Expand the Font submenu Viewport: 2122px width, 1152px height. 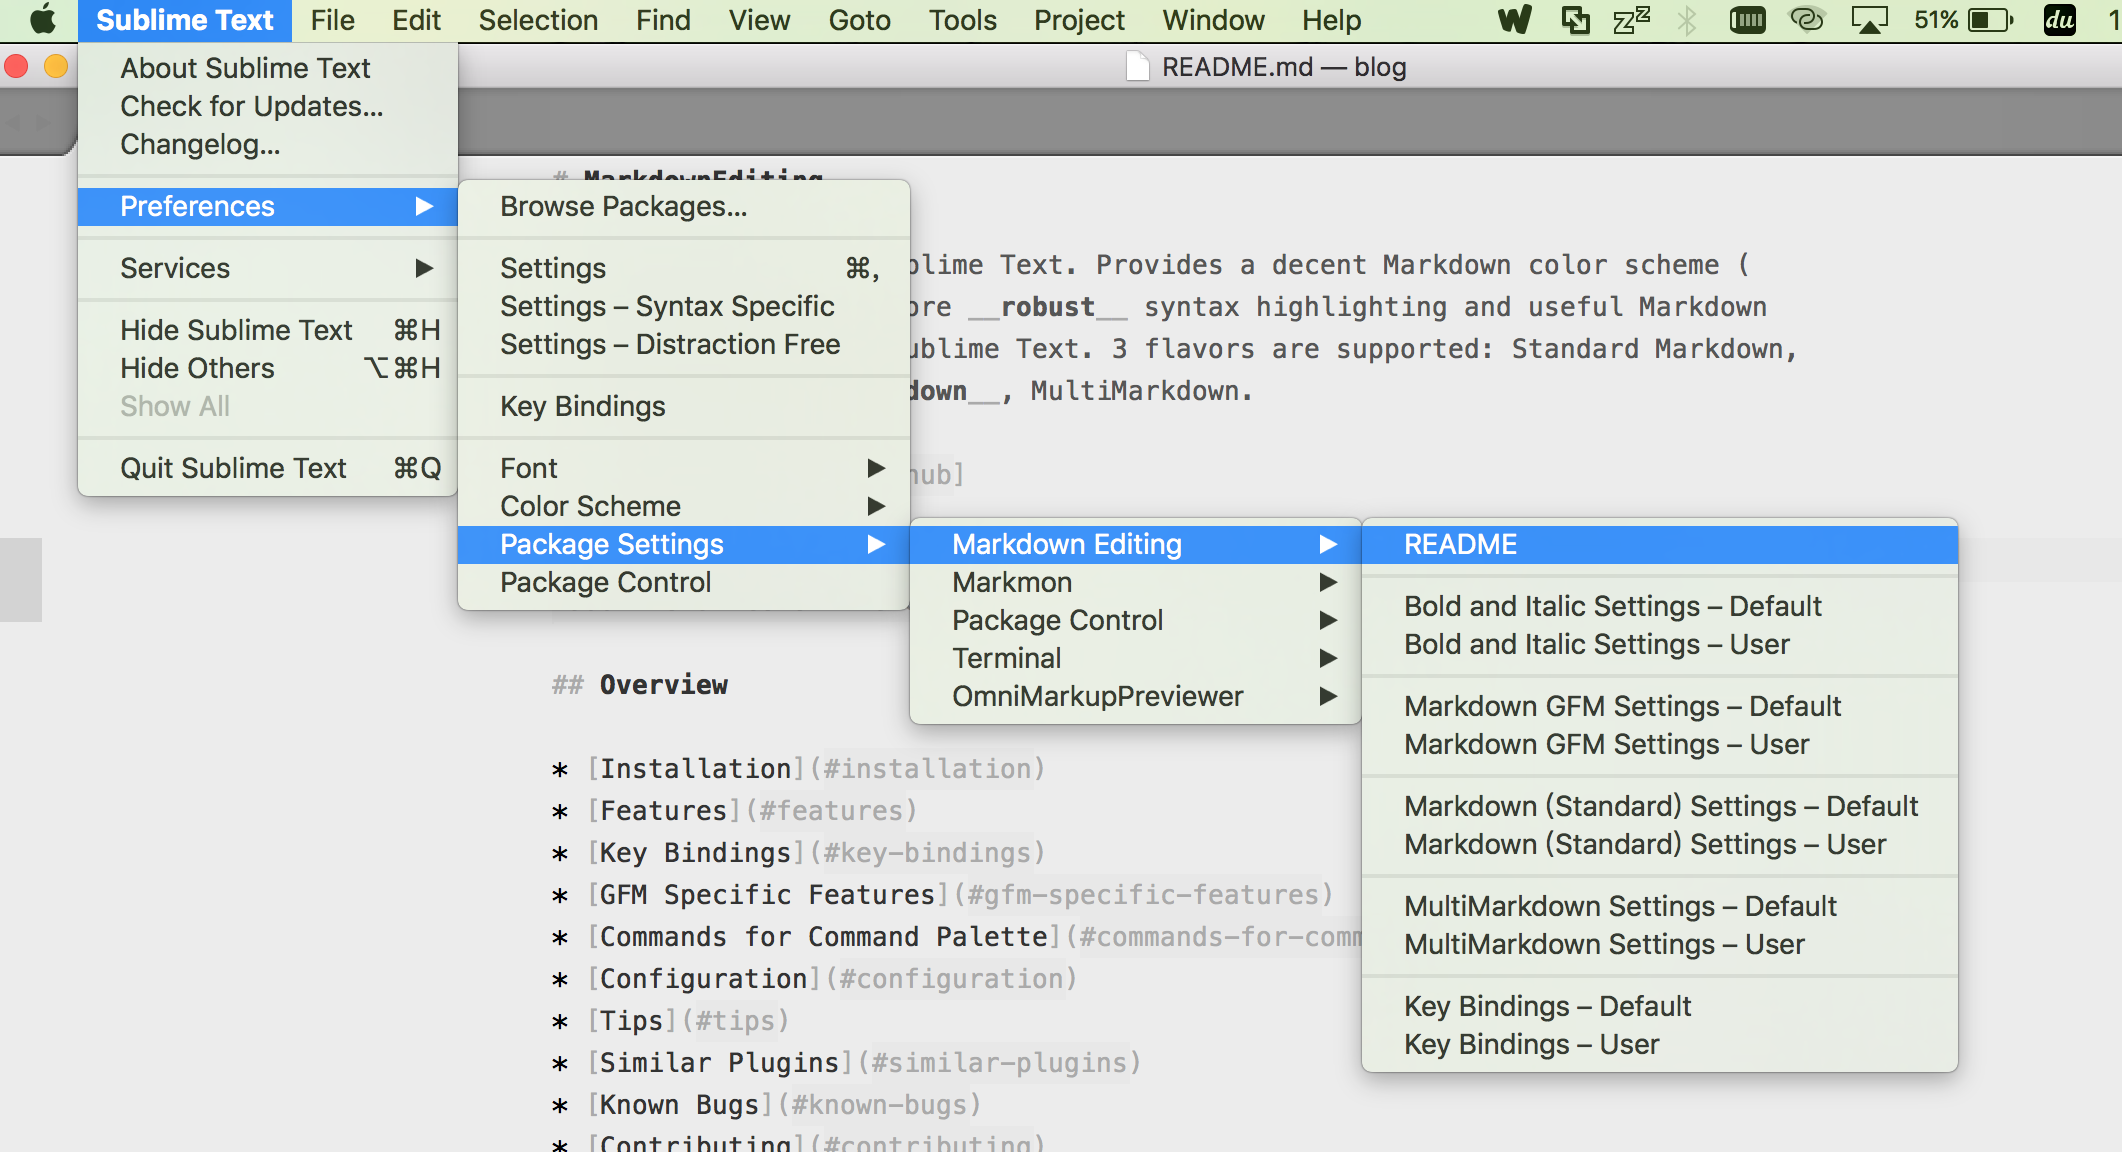pyautogui.click(x=684, y=468)
